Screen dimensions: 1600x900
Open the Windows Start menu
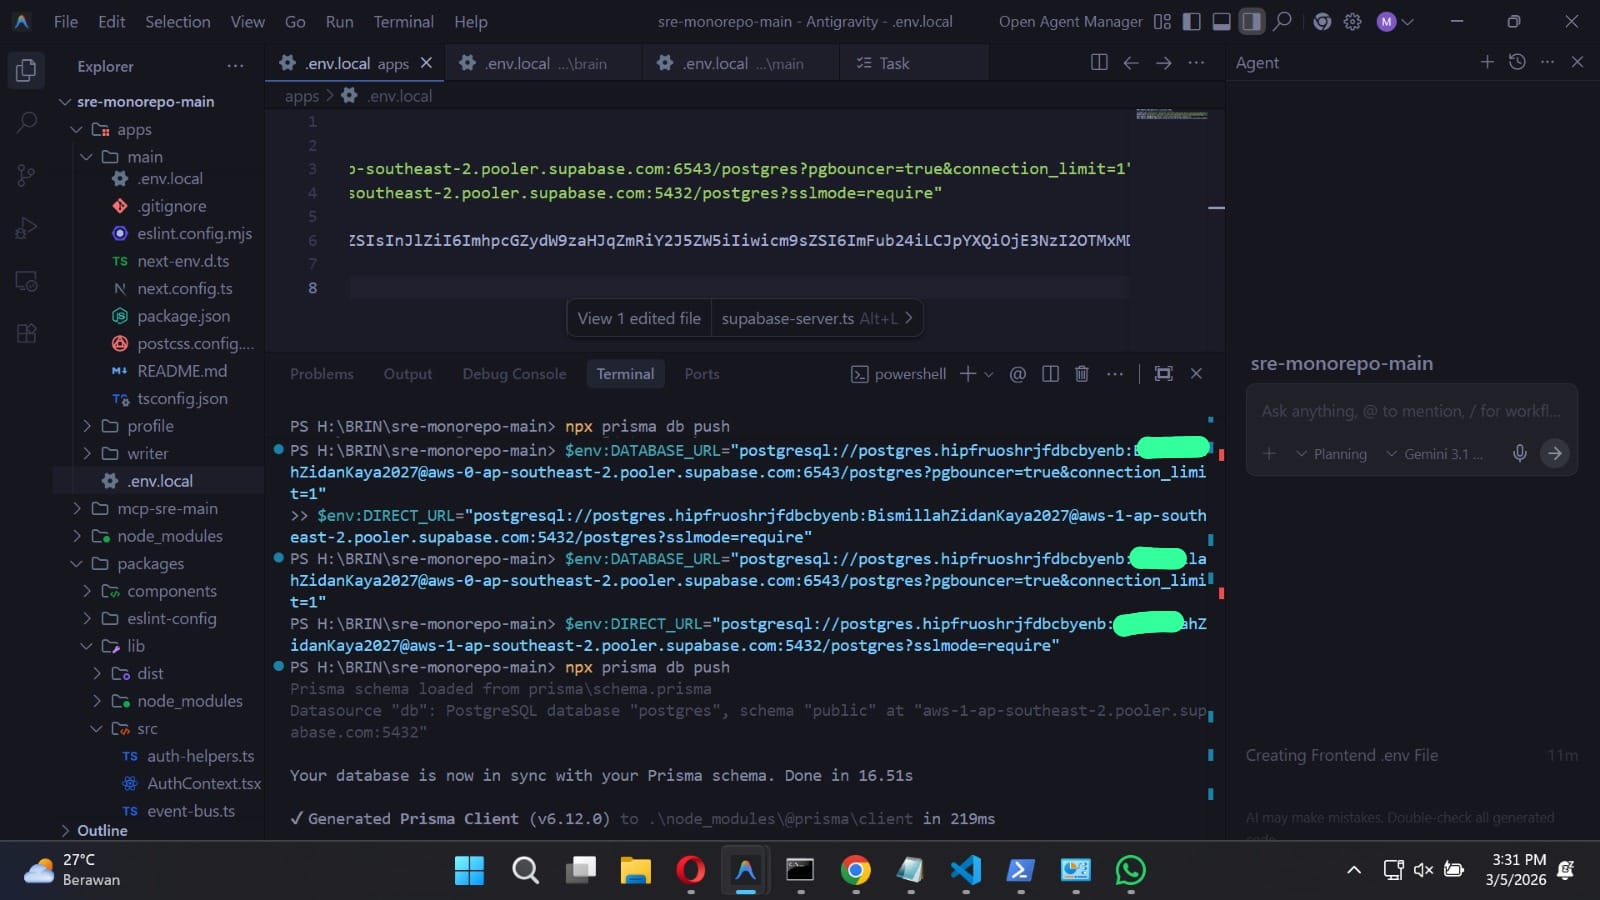tap(469, 870)
